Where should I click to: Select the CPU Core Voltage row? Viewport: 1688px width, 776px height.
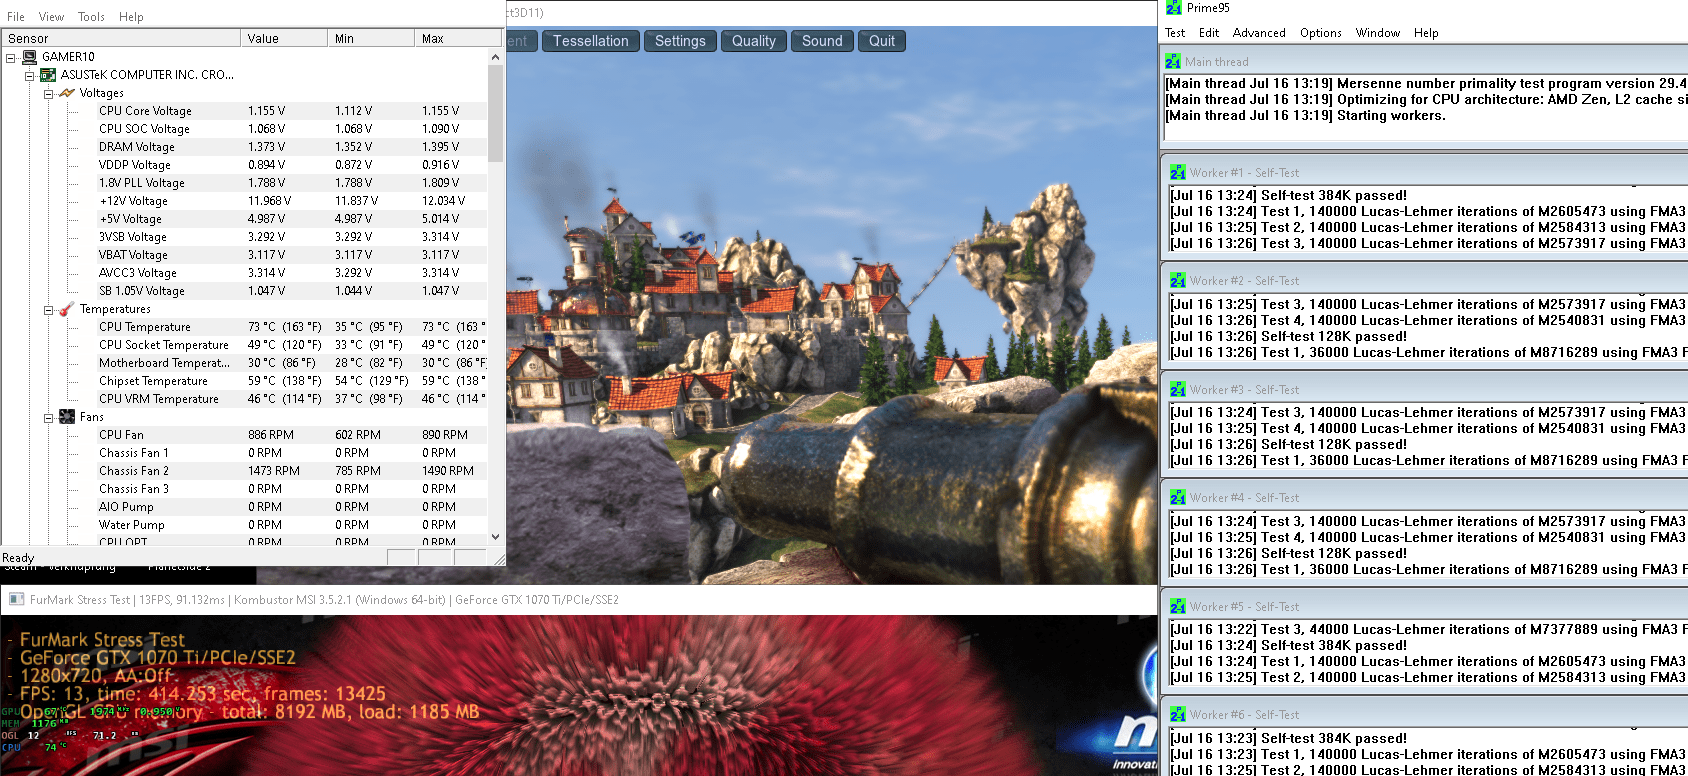(292, 111)
